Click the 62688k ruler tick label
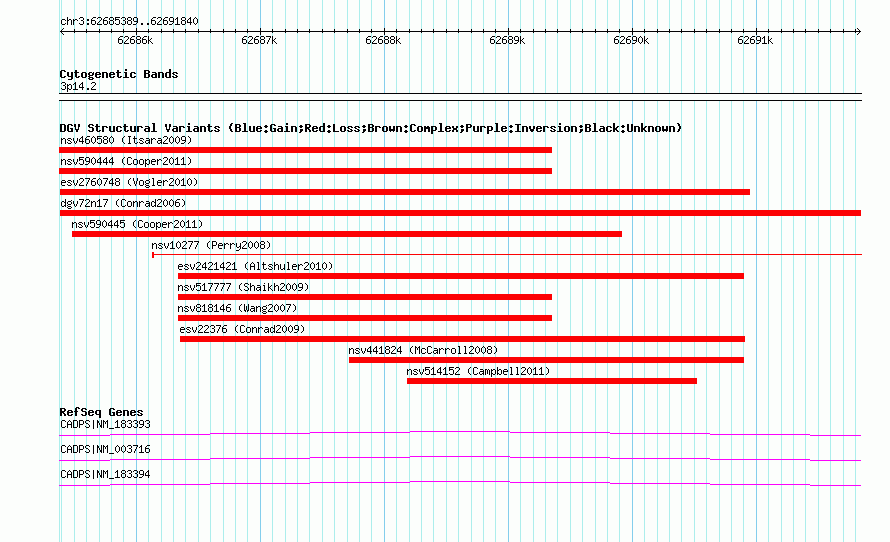890x542 pixels. point(383,40)
